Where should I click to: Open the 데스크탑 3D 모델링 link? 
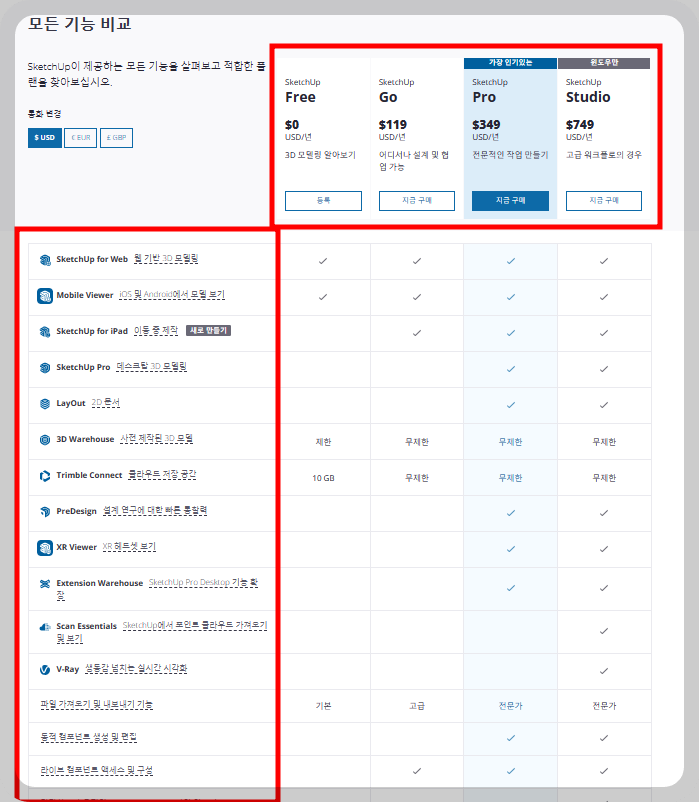click(x=151, y=366)
